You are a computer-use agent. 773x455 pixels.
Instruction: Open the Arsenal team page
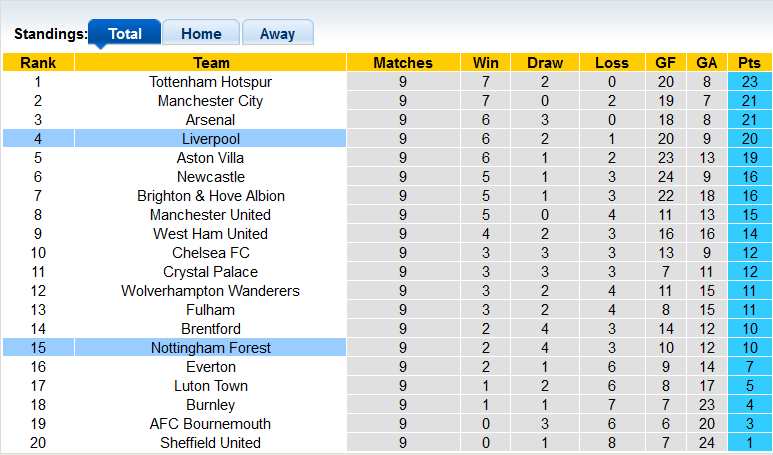click(x=210, y=120)
